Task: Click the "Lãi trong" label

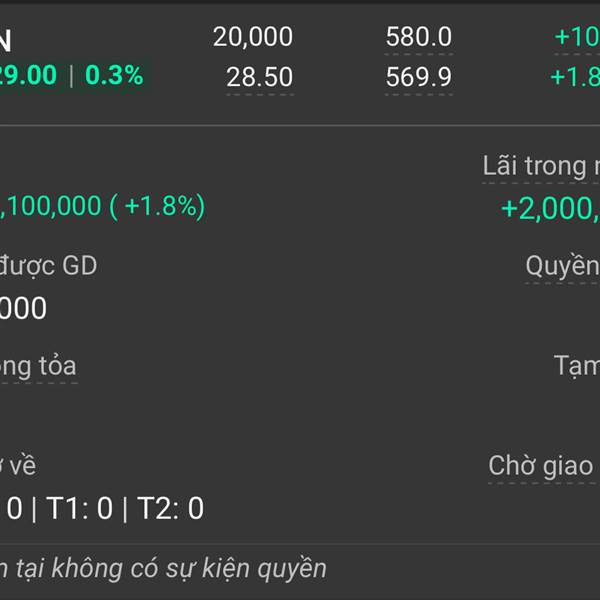Action: coord(540,166)
